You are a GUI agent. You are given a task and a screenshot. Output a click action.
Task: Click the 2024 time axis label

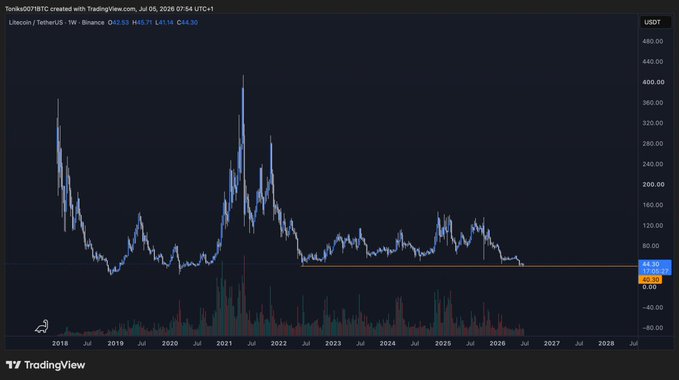[x=388, y=343]
